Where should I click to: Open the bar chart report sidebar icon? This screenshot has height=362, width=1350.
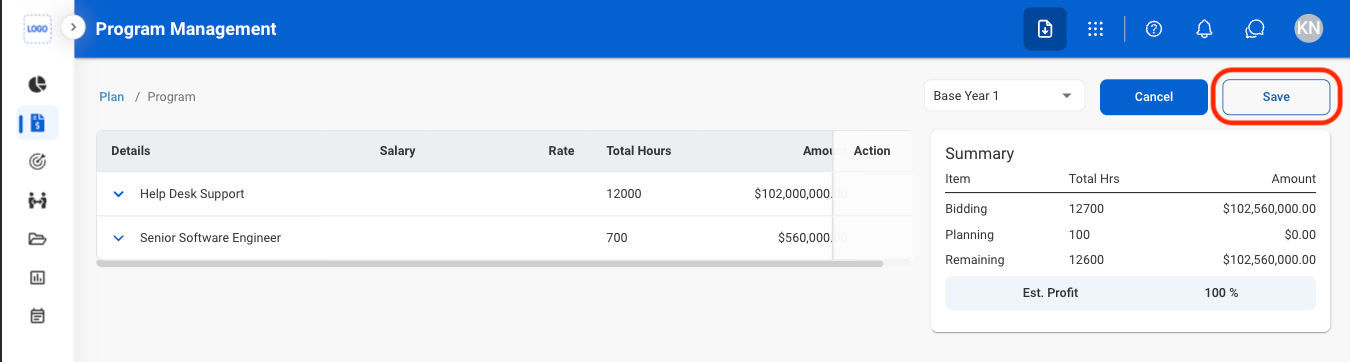38,278
